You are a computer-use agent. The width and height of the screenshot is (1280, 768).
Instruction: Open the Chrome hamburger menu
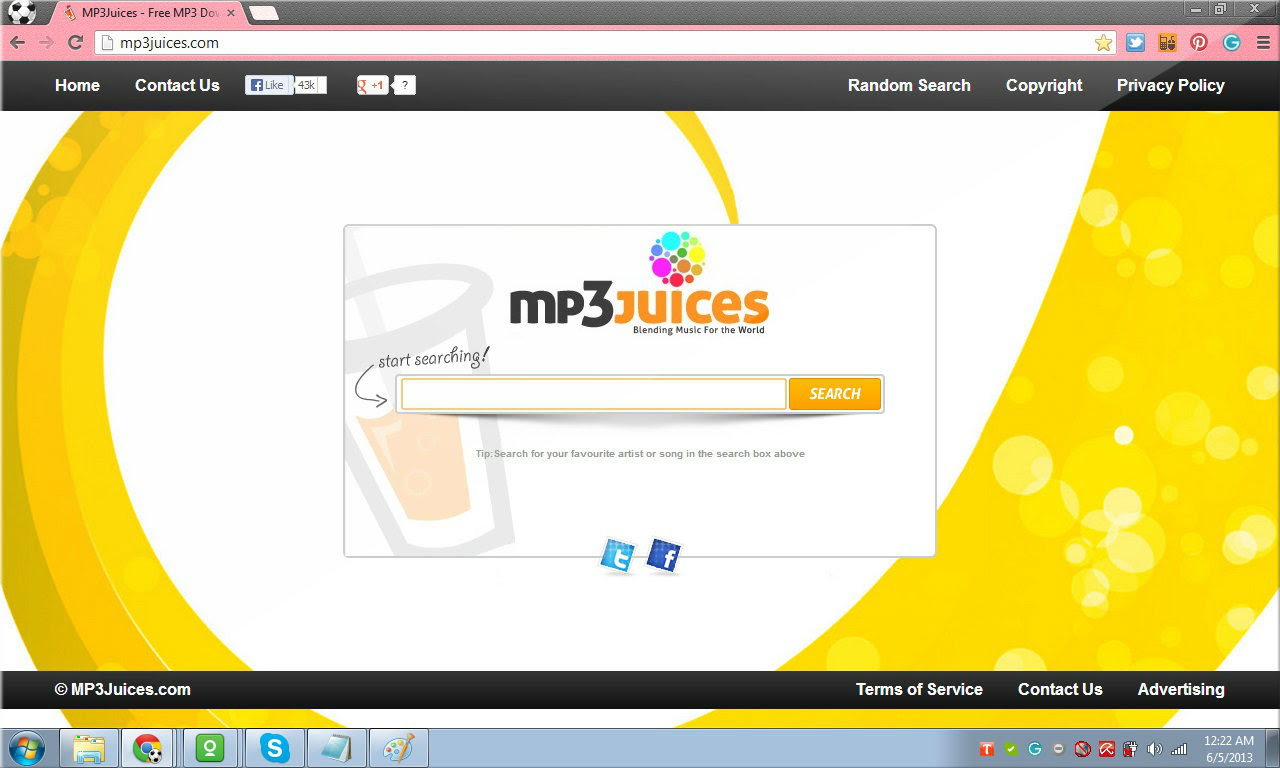(x=1262, y=42)
